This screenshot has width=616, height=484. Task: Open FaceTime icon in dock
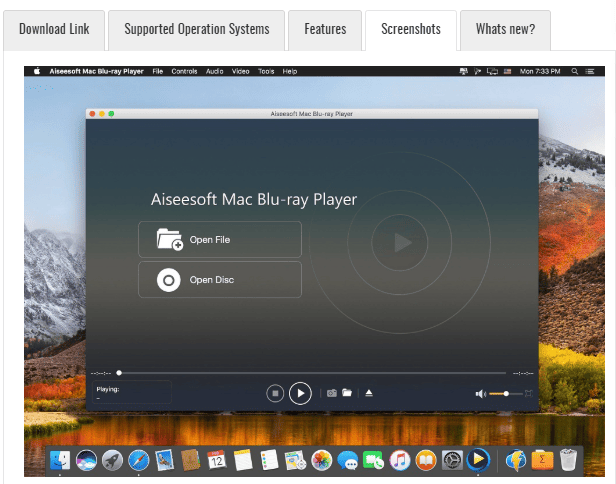pos(374,460)
